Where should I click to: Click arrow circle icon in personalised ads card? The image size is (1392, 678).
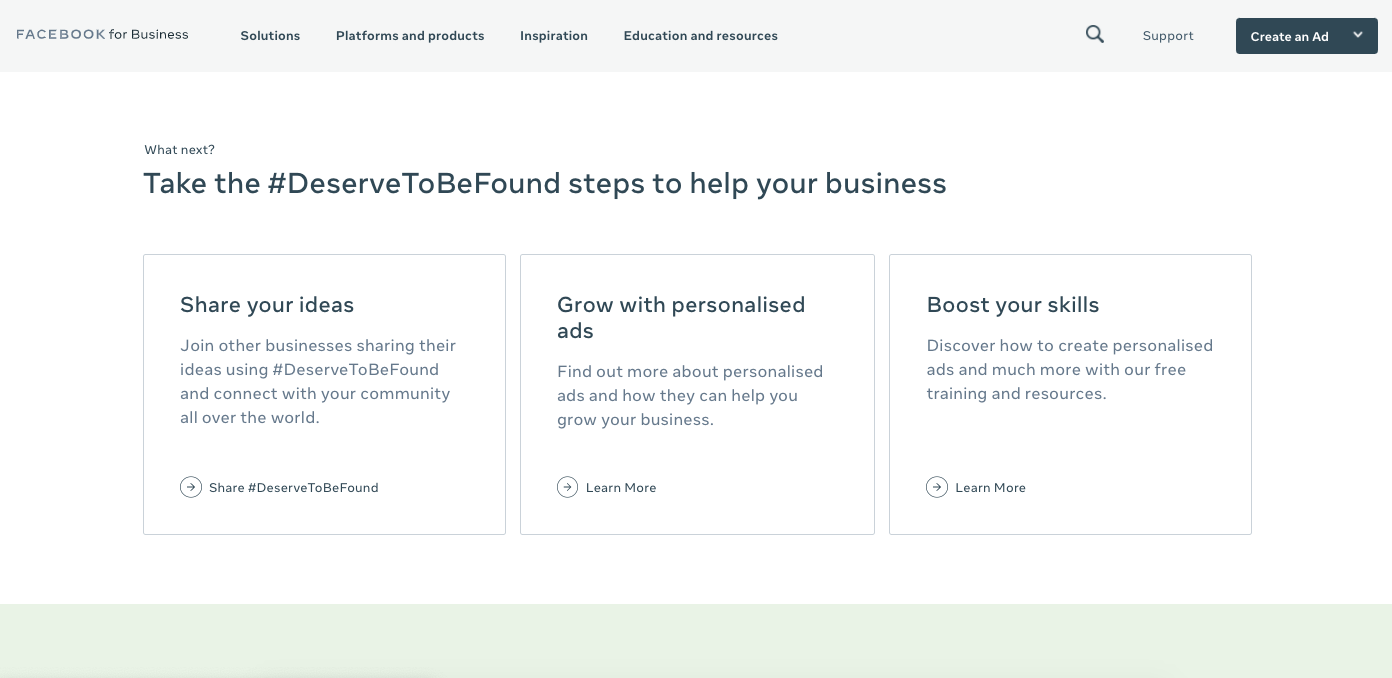click(x=568, y=487)
